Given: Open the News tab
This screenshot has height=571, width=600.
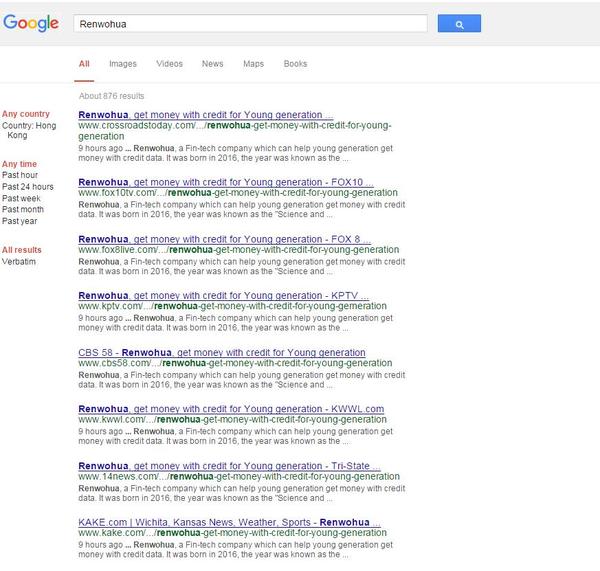Looking at the screenshot, I should [213, 64].
